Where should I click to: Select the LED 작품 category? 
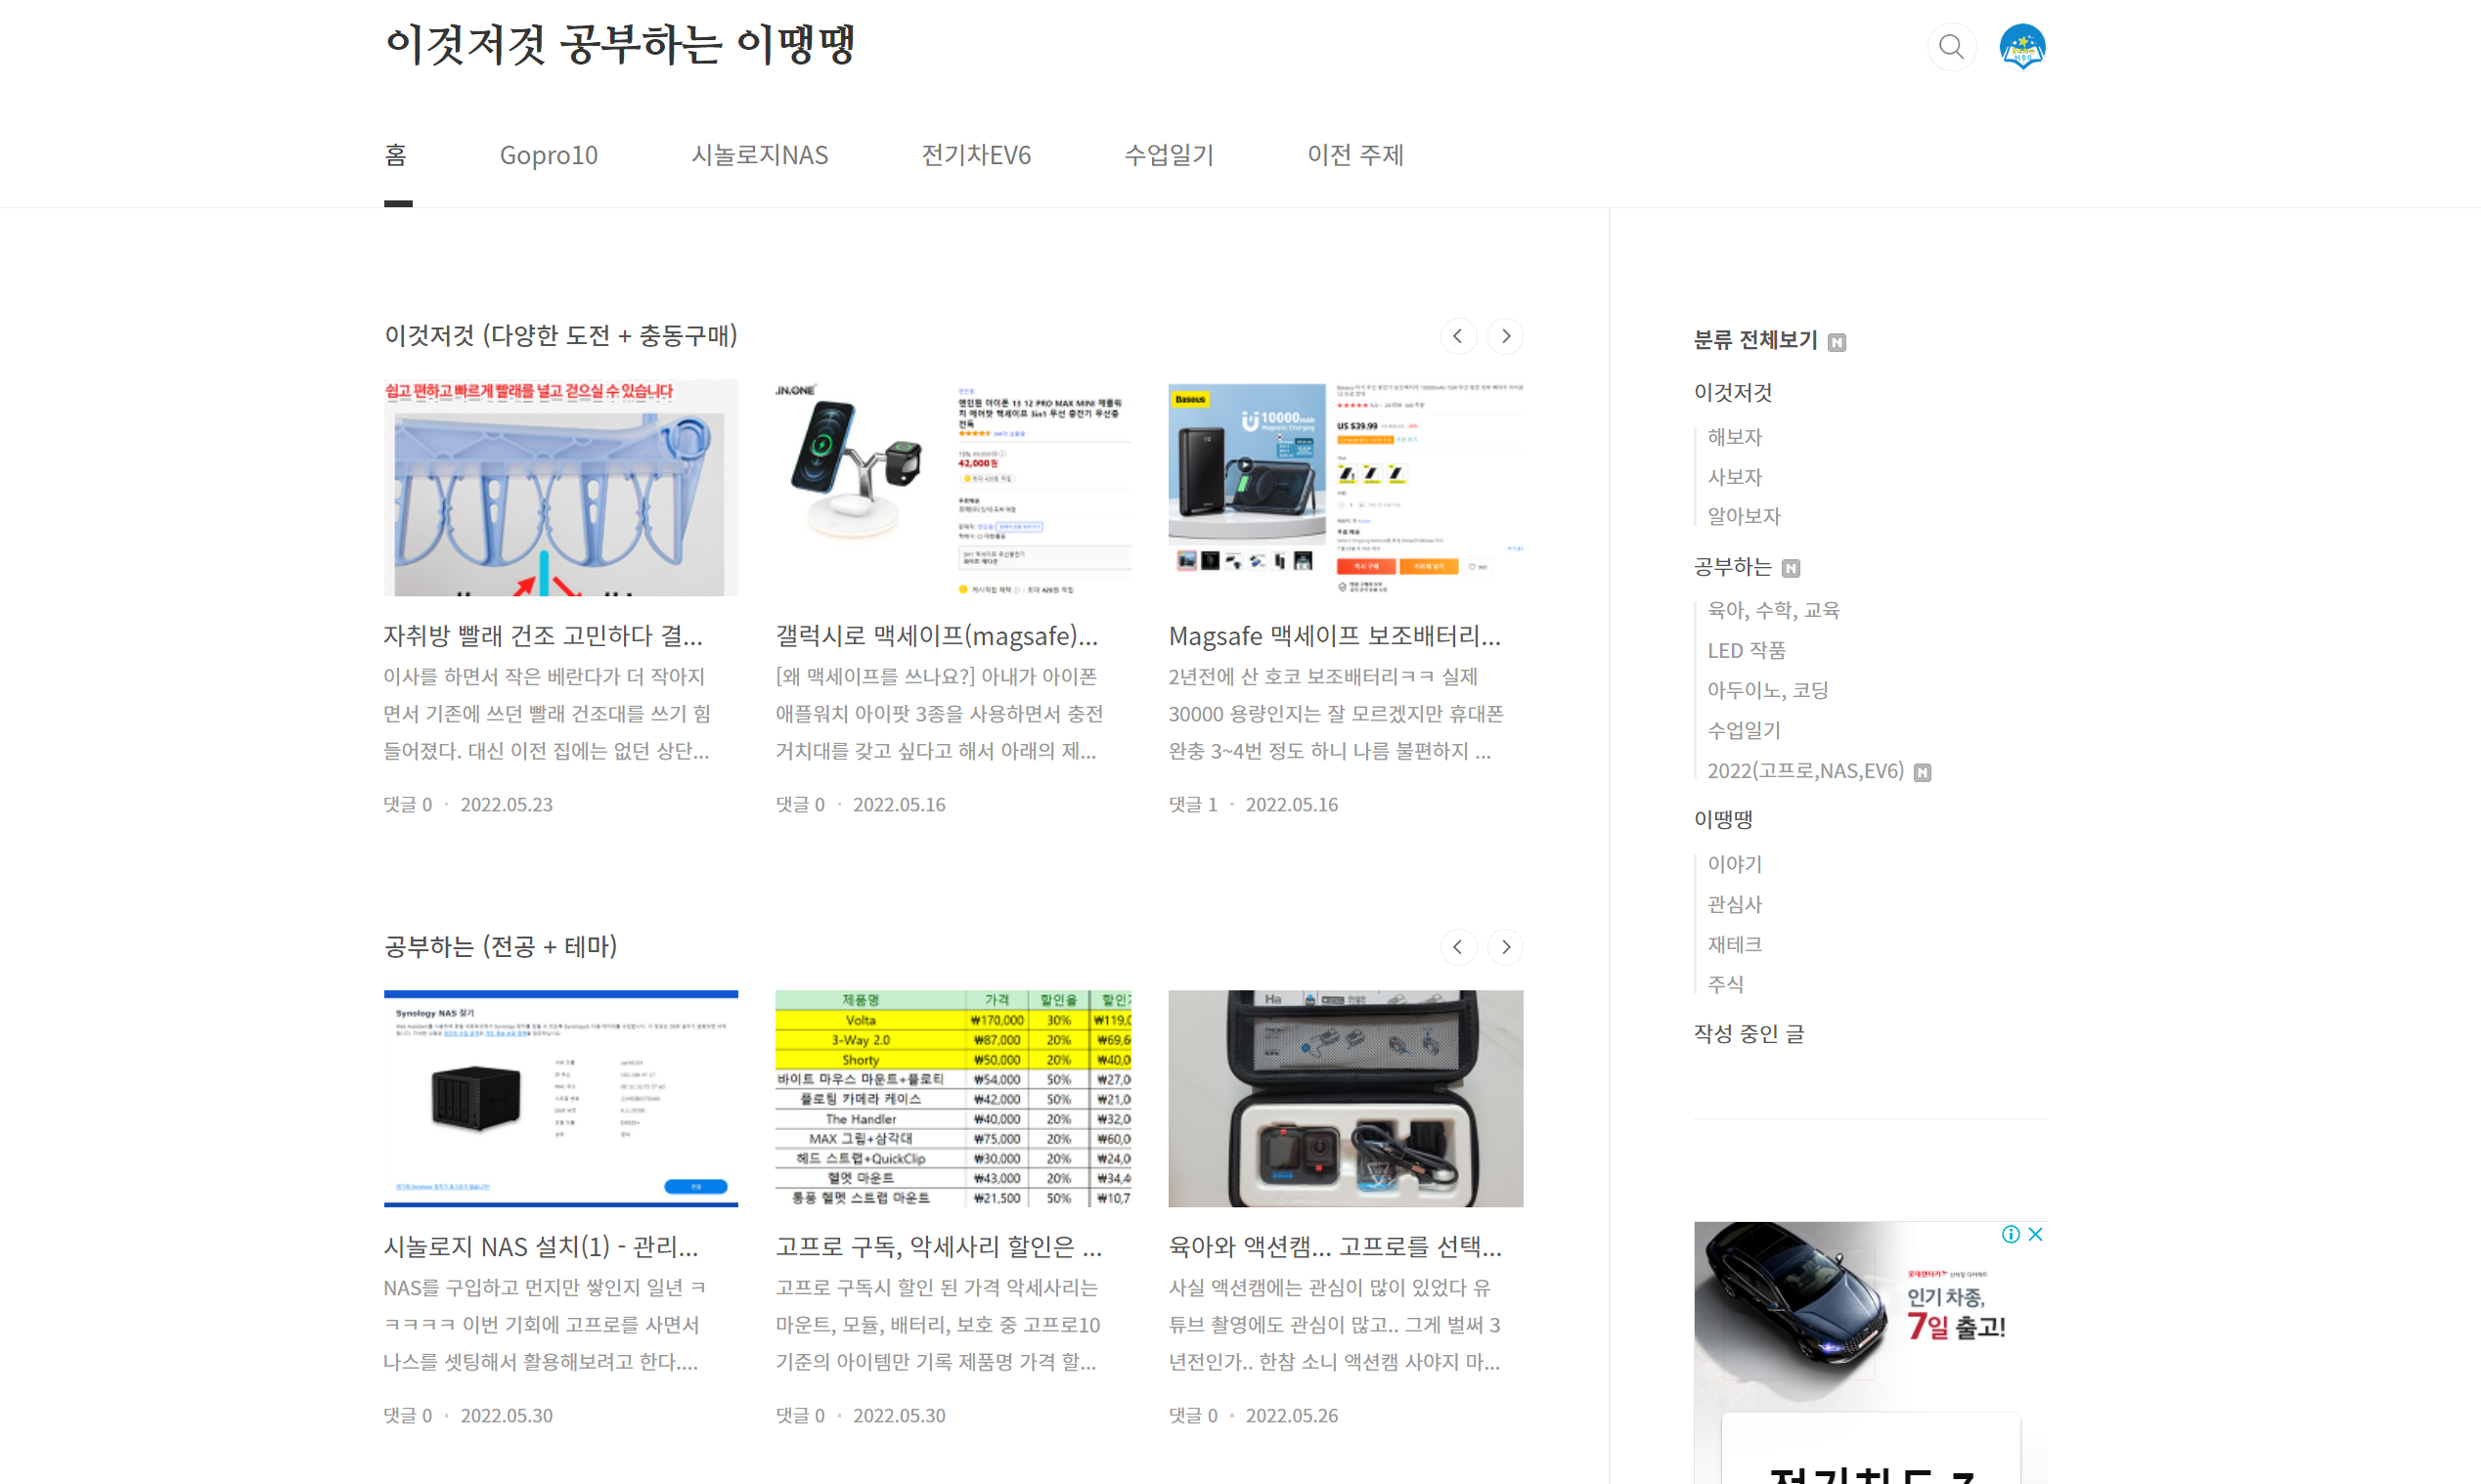1746,650
